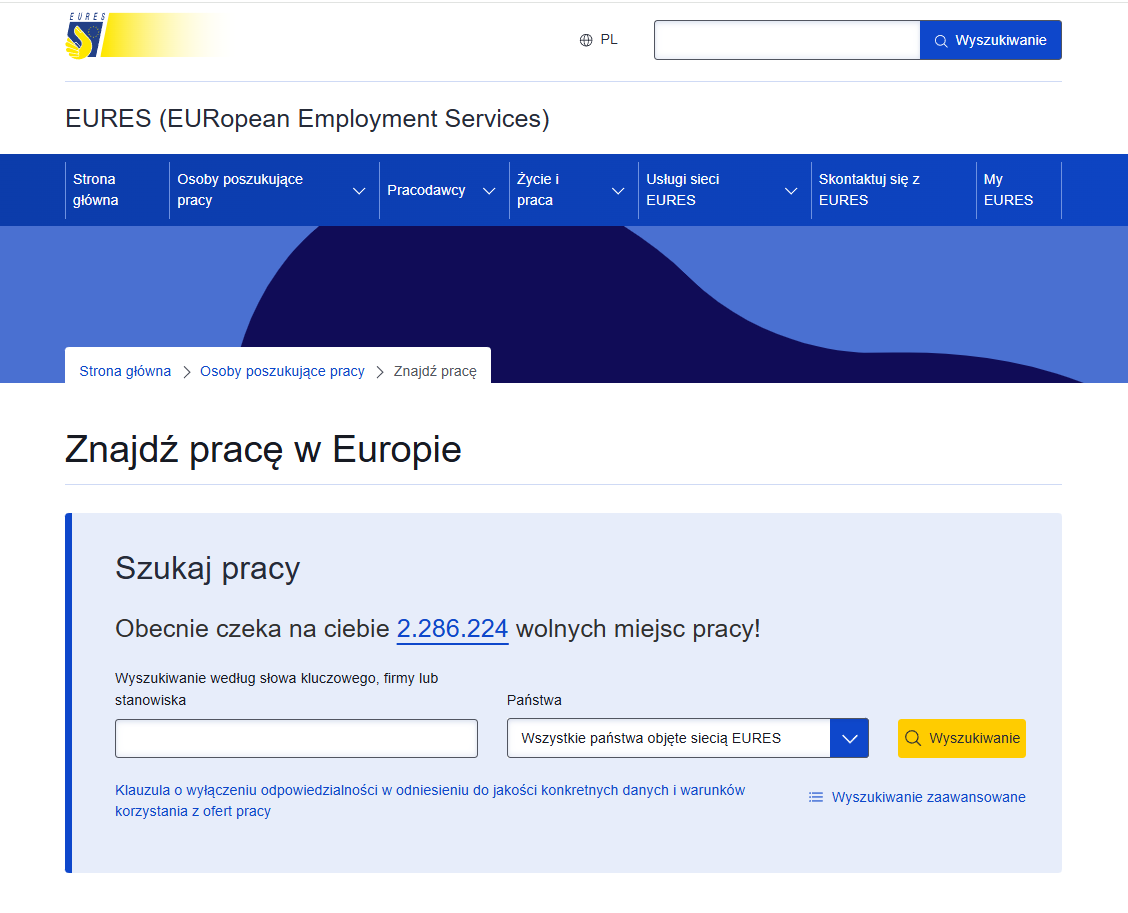This screenshot has width=1128, height=913.
Task: Click the 2.286.224 vacancies link
Action: point(452,629)
